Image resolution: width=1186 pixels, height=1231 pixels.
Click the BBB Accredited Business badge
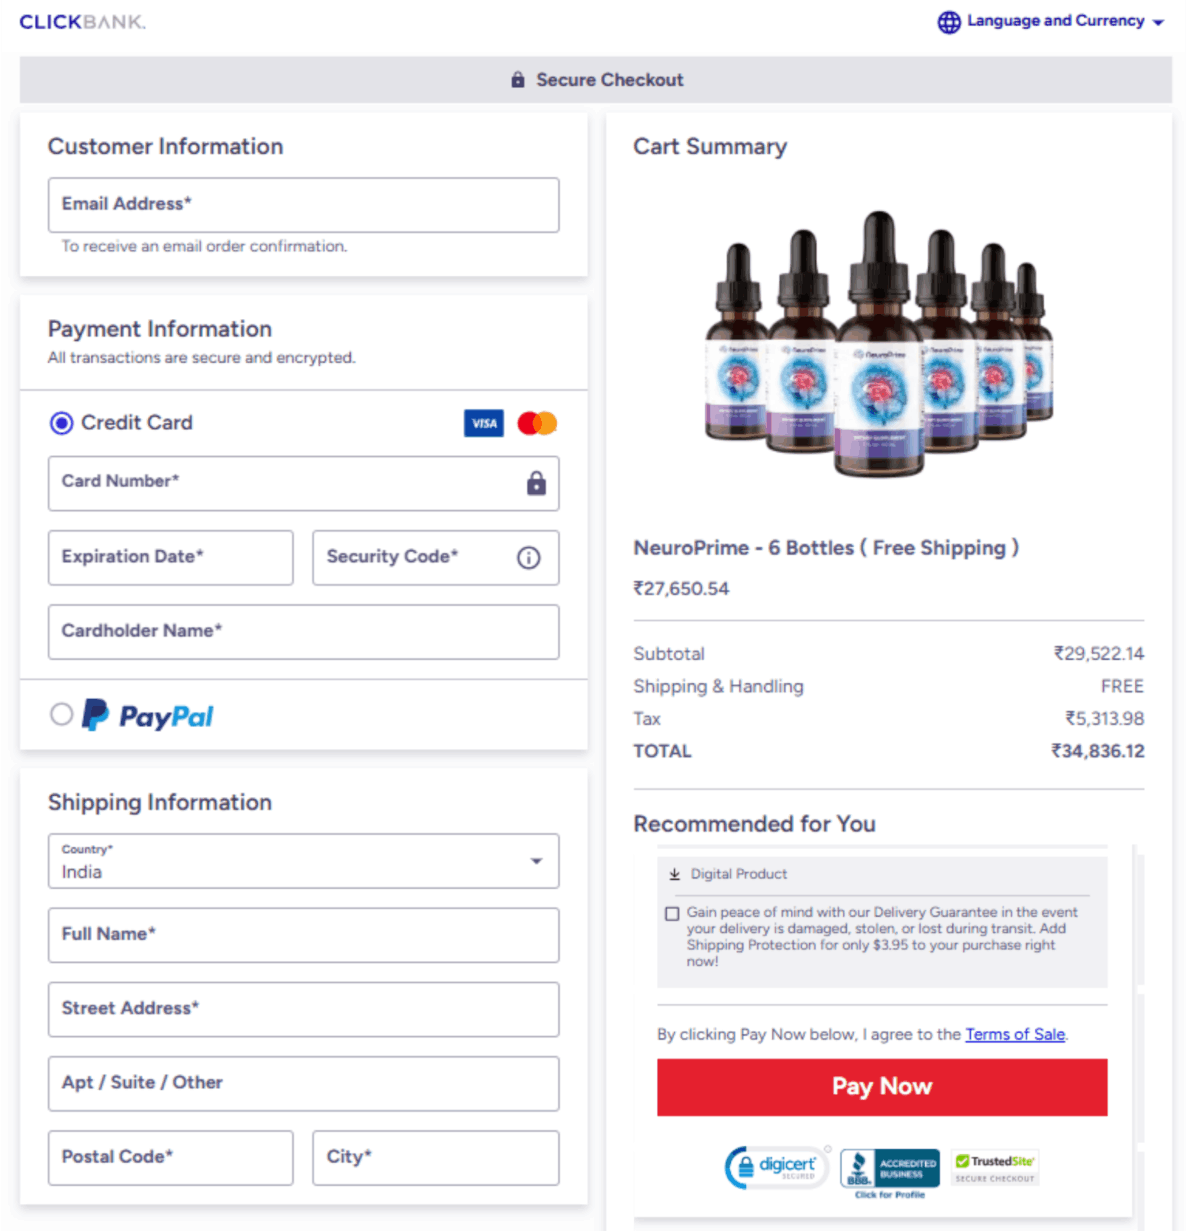coord(888,1164)
